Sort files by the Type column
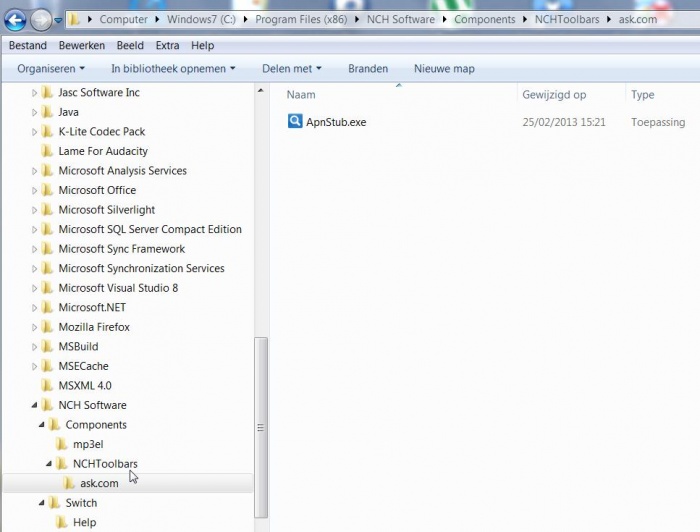The height and width of the screenshot is (532, 700). tap(642, 95)
